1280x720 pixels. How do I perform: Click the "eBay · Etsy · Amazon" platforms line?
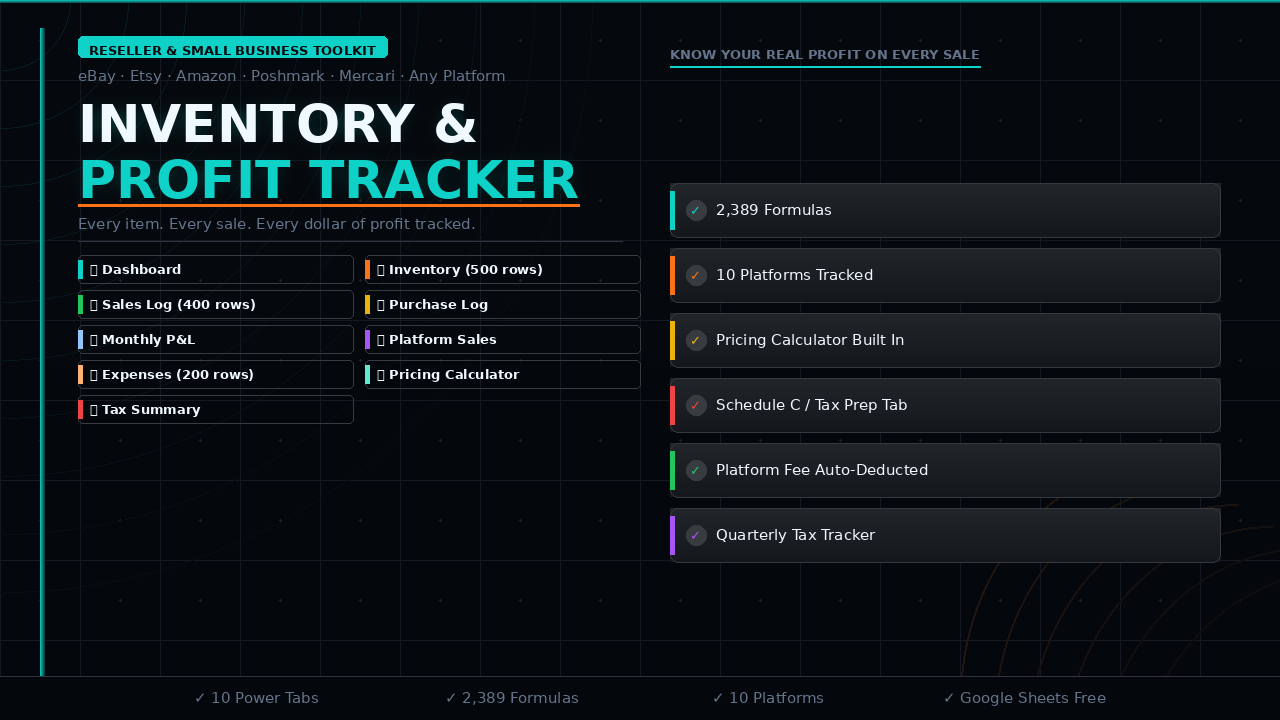pos(292,76)
